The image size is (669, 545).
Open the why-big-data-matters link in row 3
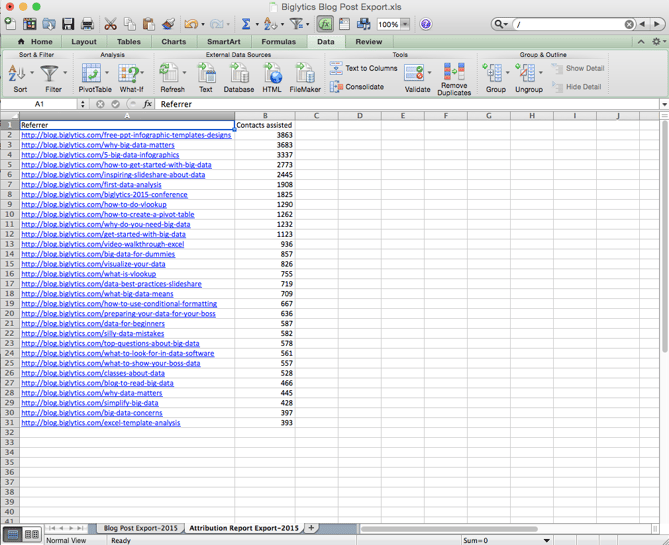(97, 145)
